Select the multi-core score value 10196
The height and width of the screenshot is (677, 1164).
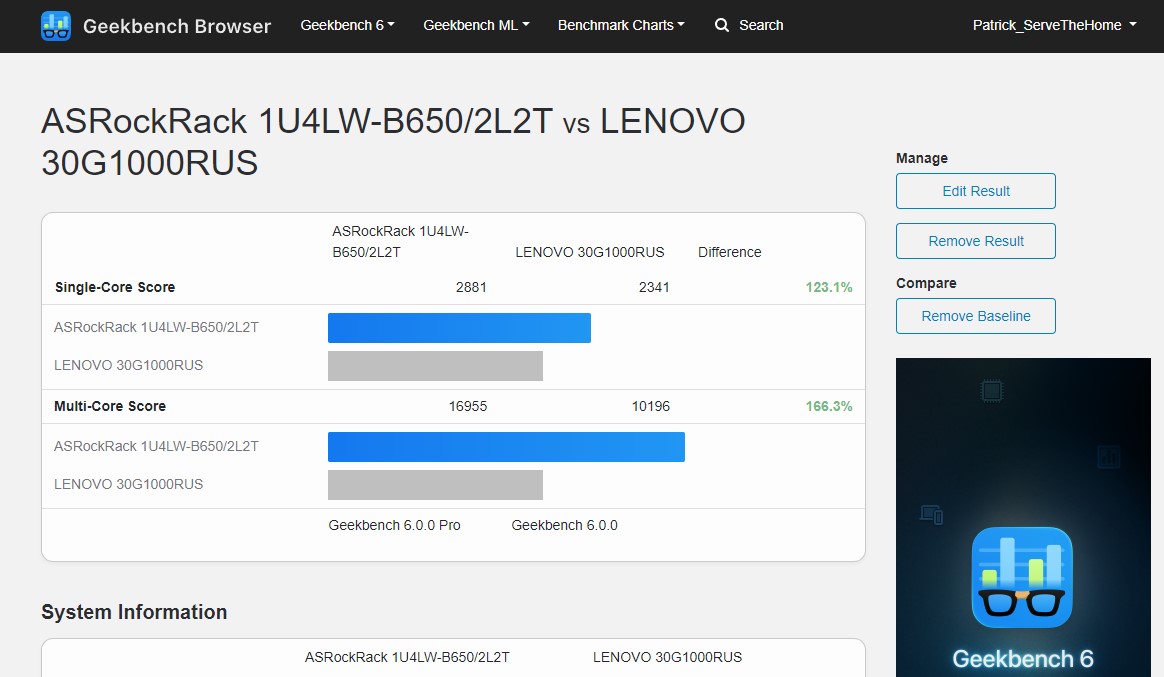pyautogui.click(x=650, y=406)
